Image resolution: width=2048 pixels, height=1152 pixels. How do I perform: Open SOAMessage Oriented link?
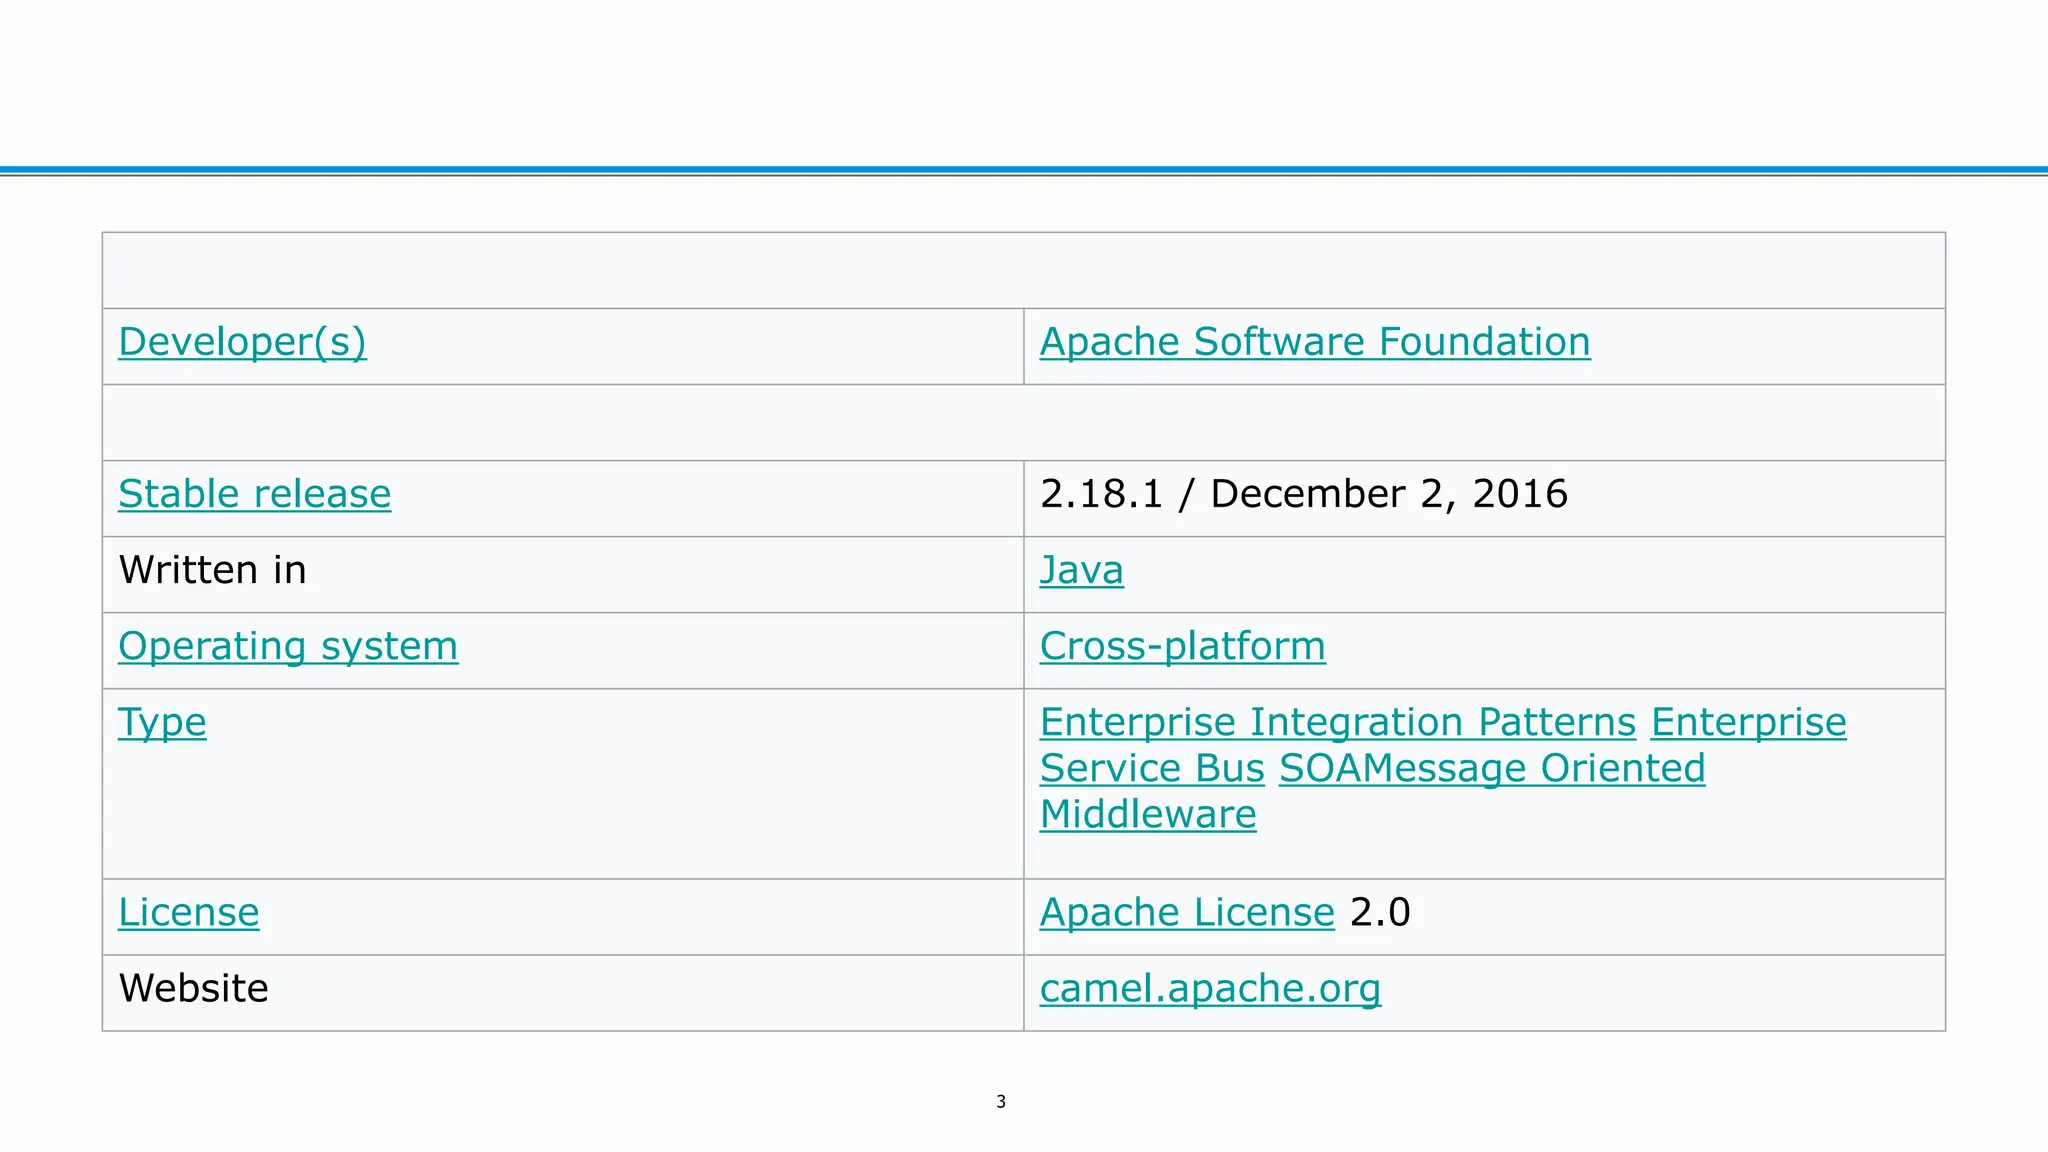click(x=1491, y=768)
